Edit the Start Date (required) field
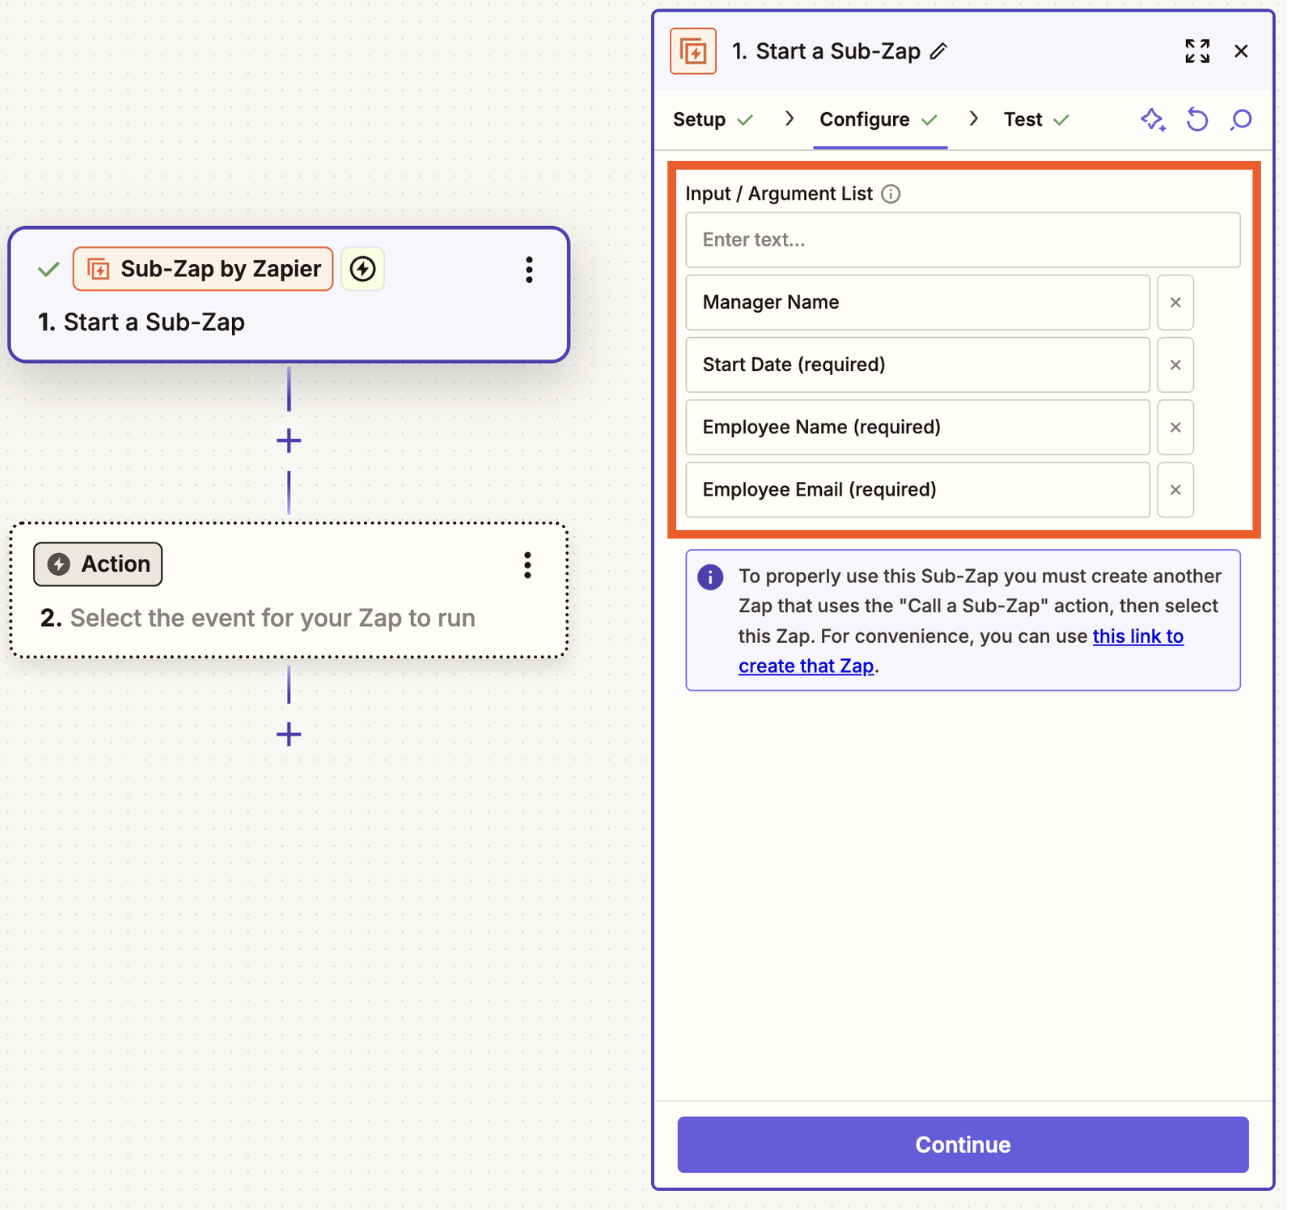This screenshot has height=1210, width=1290. point(918,365)
